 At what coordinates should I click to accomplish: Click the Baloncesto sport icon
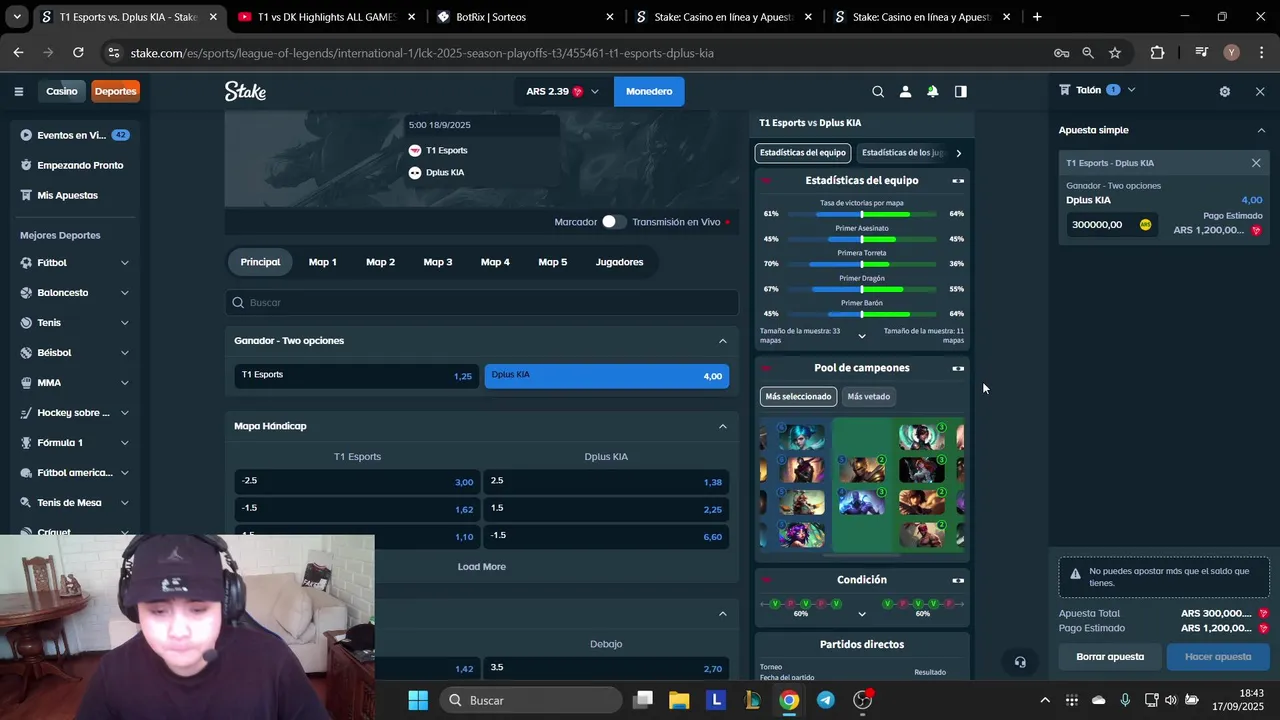click(x=27, y=292)
